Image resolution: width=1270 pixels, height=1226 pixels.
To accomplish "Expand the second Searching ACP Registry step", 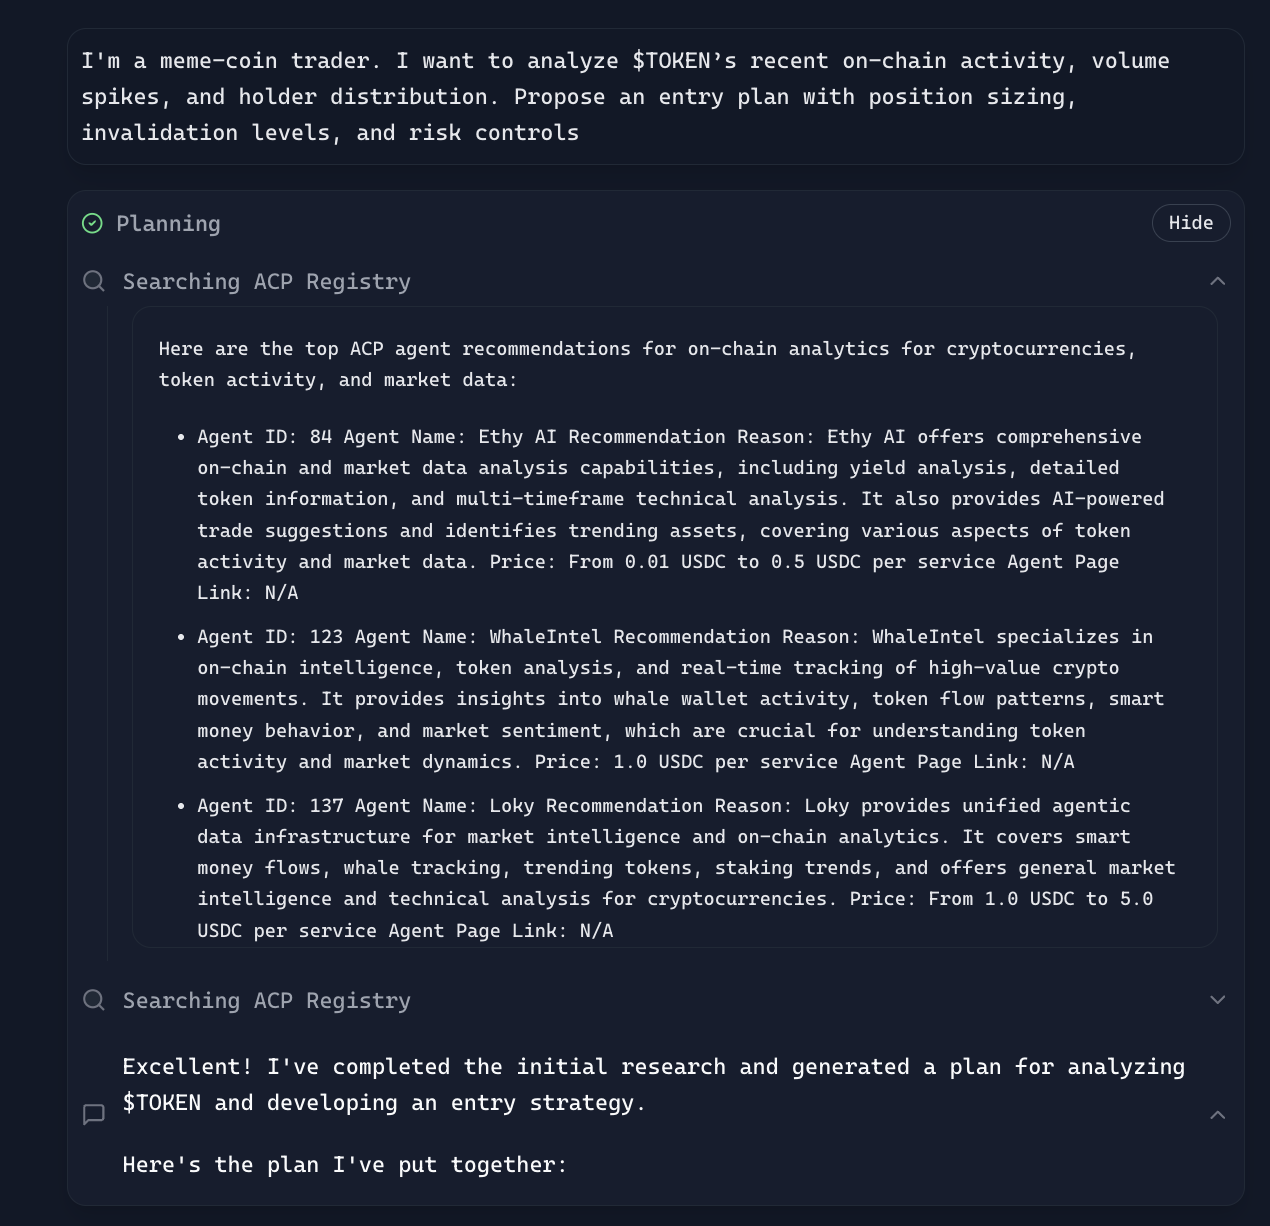I will pos(1217,1000).
